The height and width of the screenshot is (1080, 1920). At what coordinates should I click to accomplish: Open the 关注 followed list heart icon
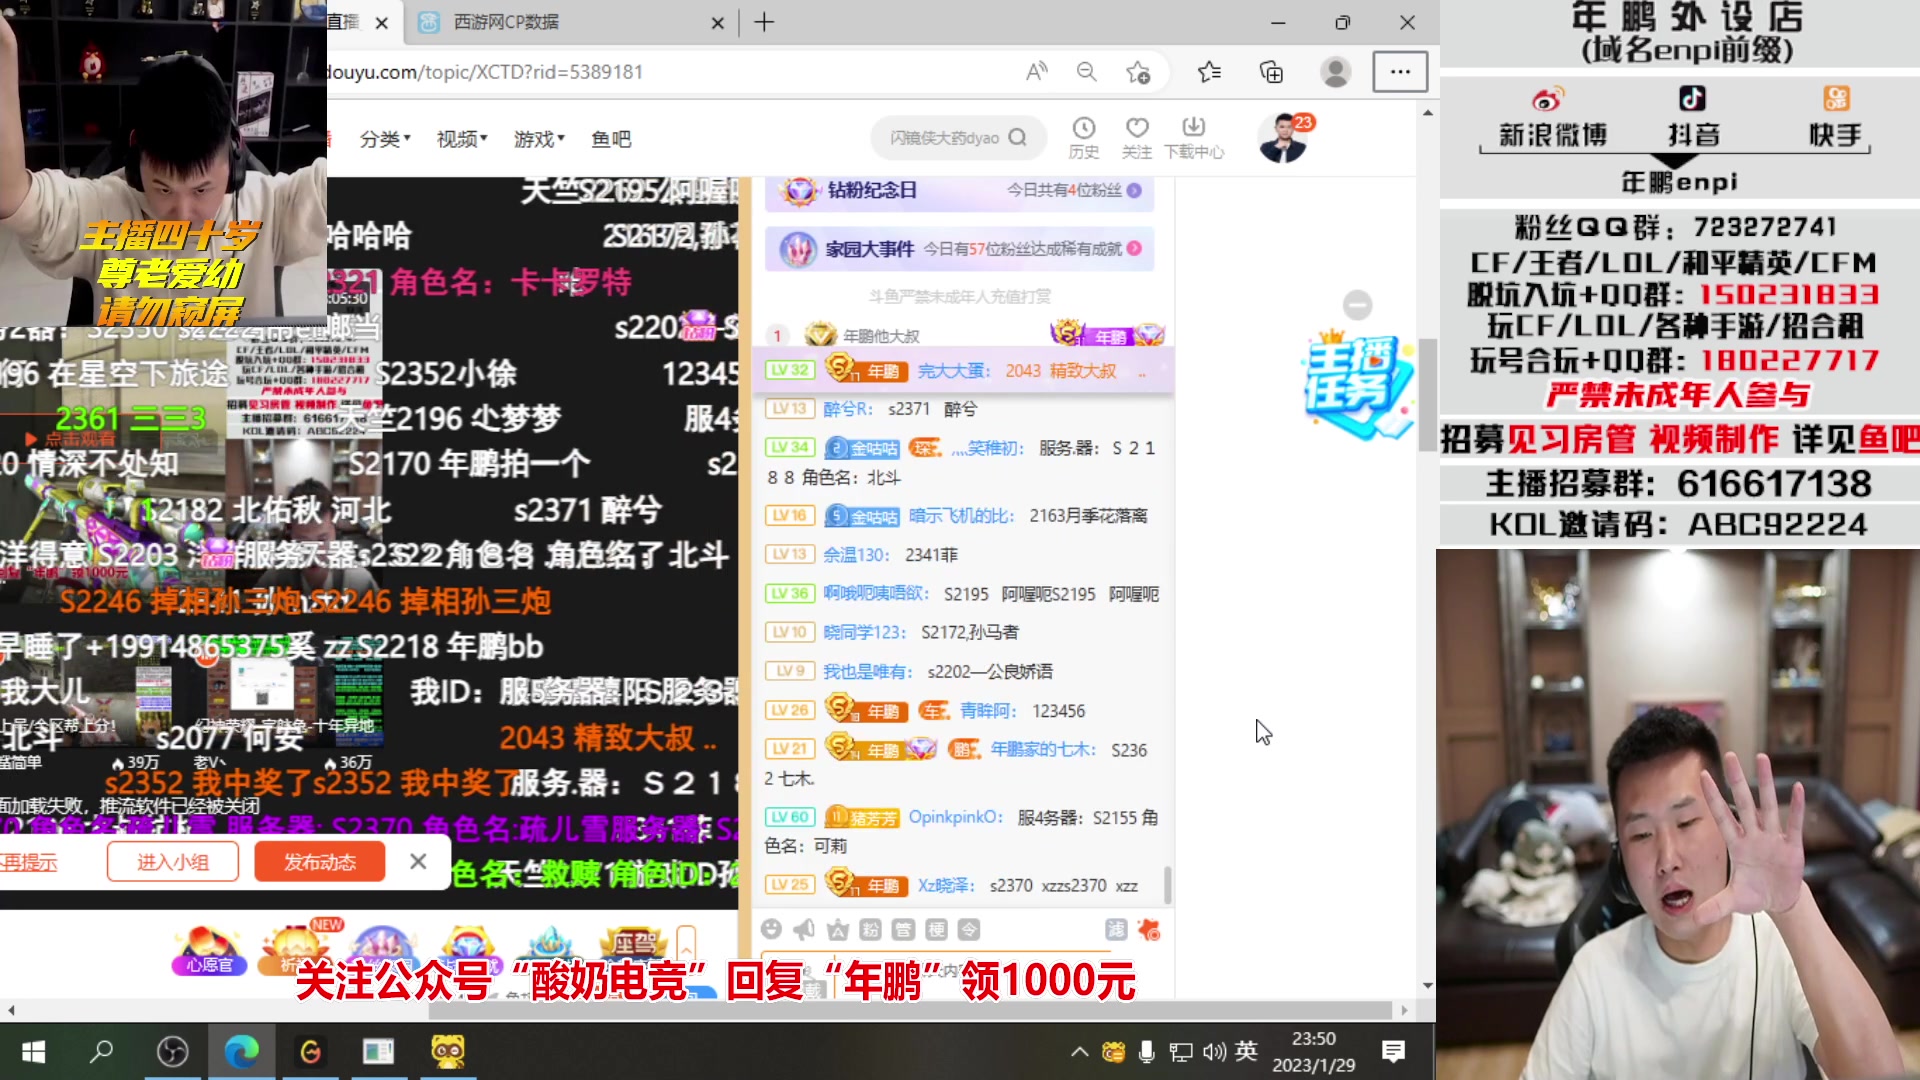(1136, 137)
